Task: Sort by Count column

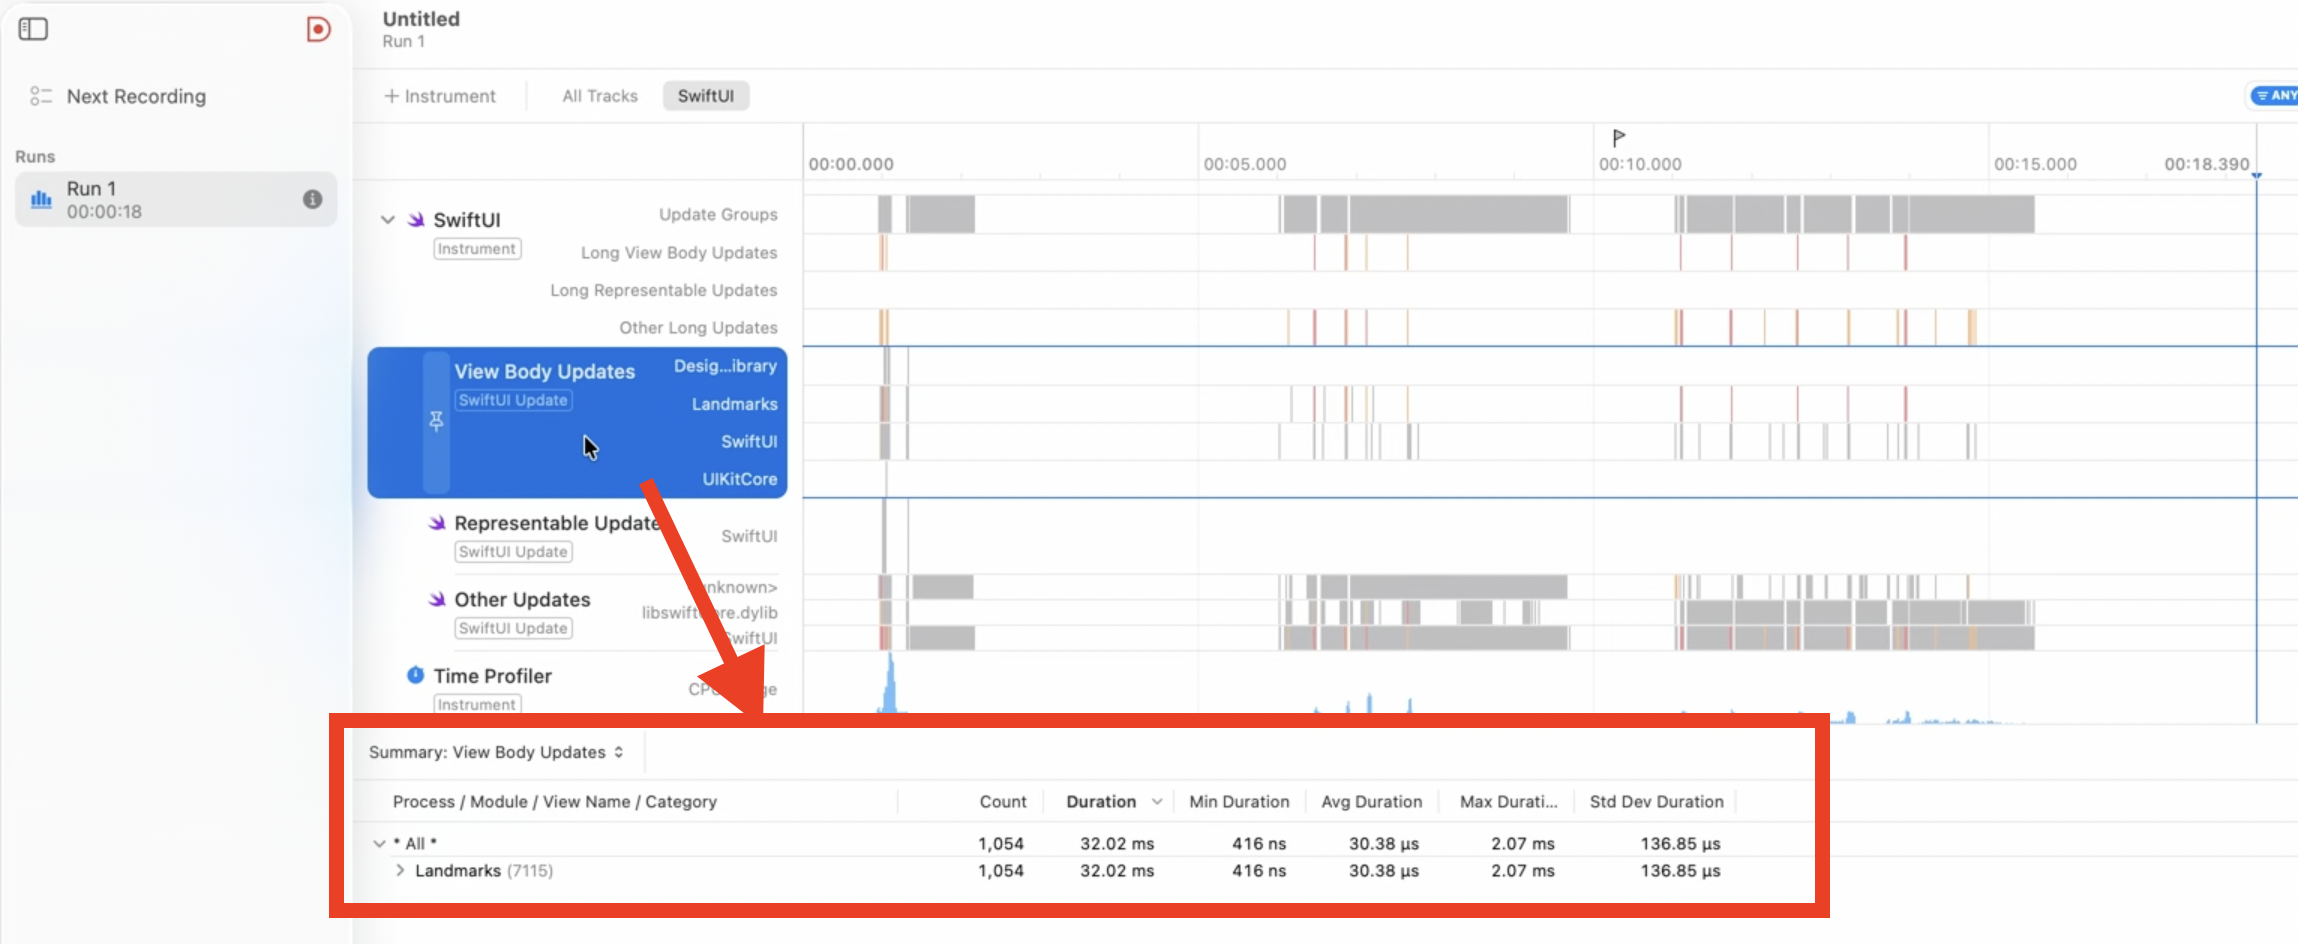Action: (1003, 802)
